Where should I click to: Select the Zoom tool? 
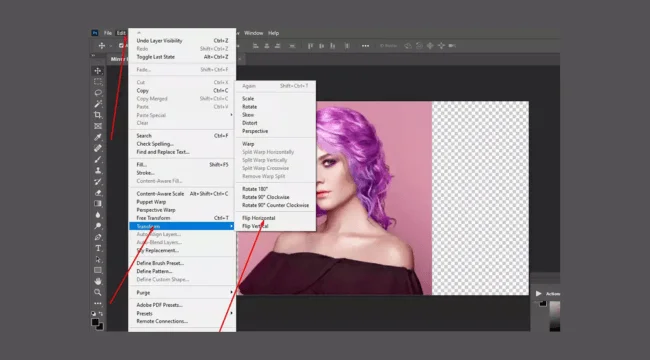tap(98, 292)
